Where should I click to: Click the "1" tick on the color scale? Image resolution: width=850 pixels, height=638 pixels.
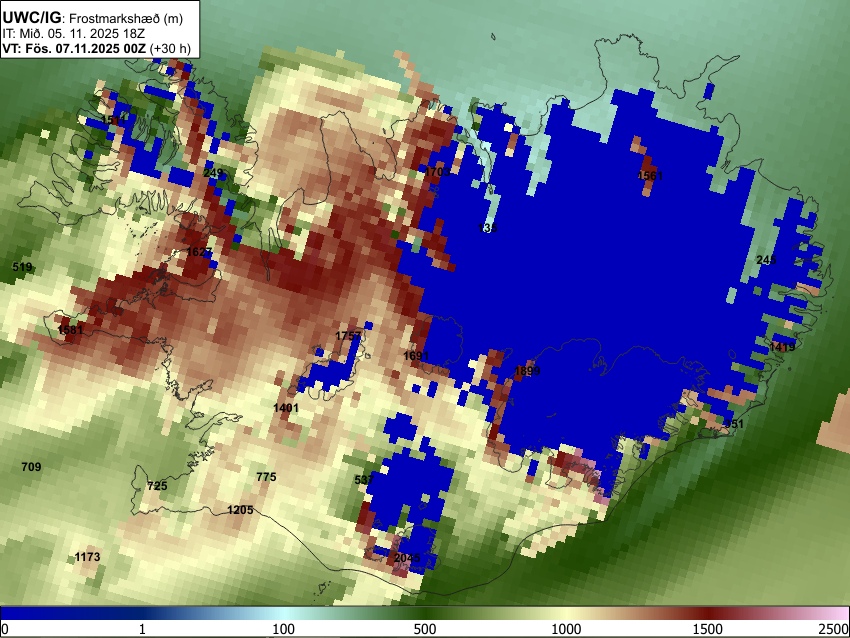pyautogui.click(x=142, y=629)
